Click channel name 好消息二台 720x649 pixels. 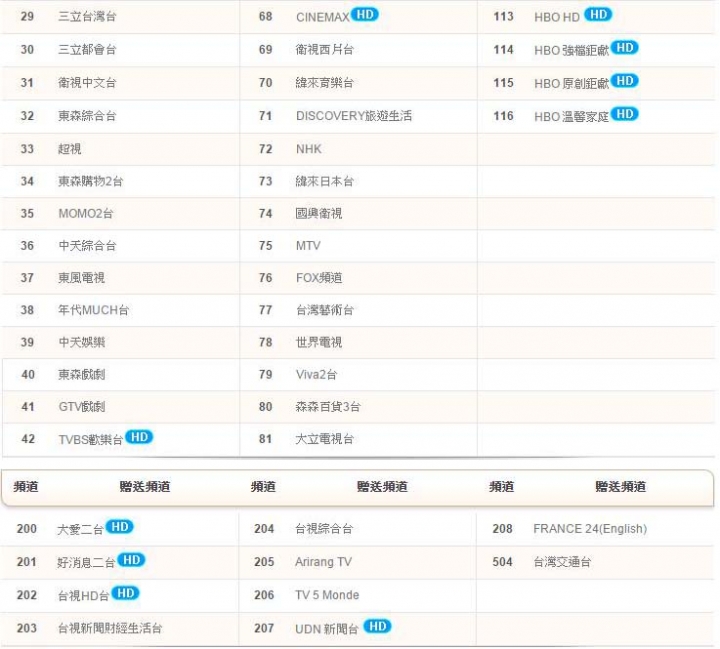tap(86, 563)
